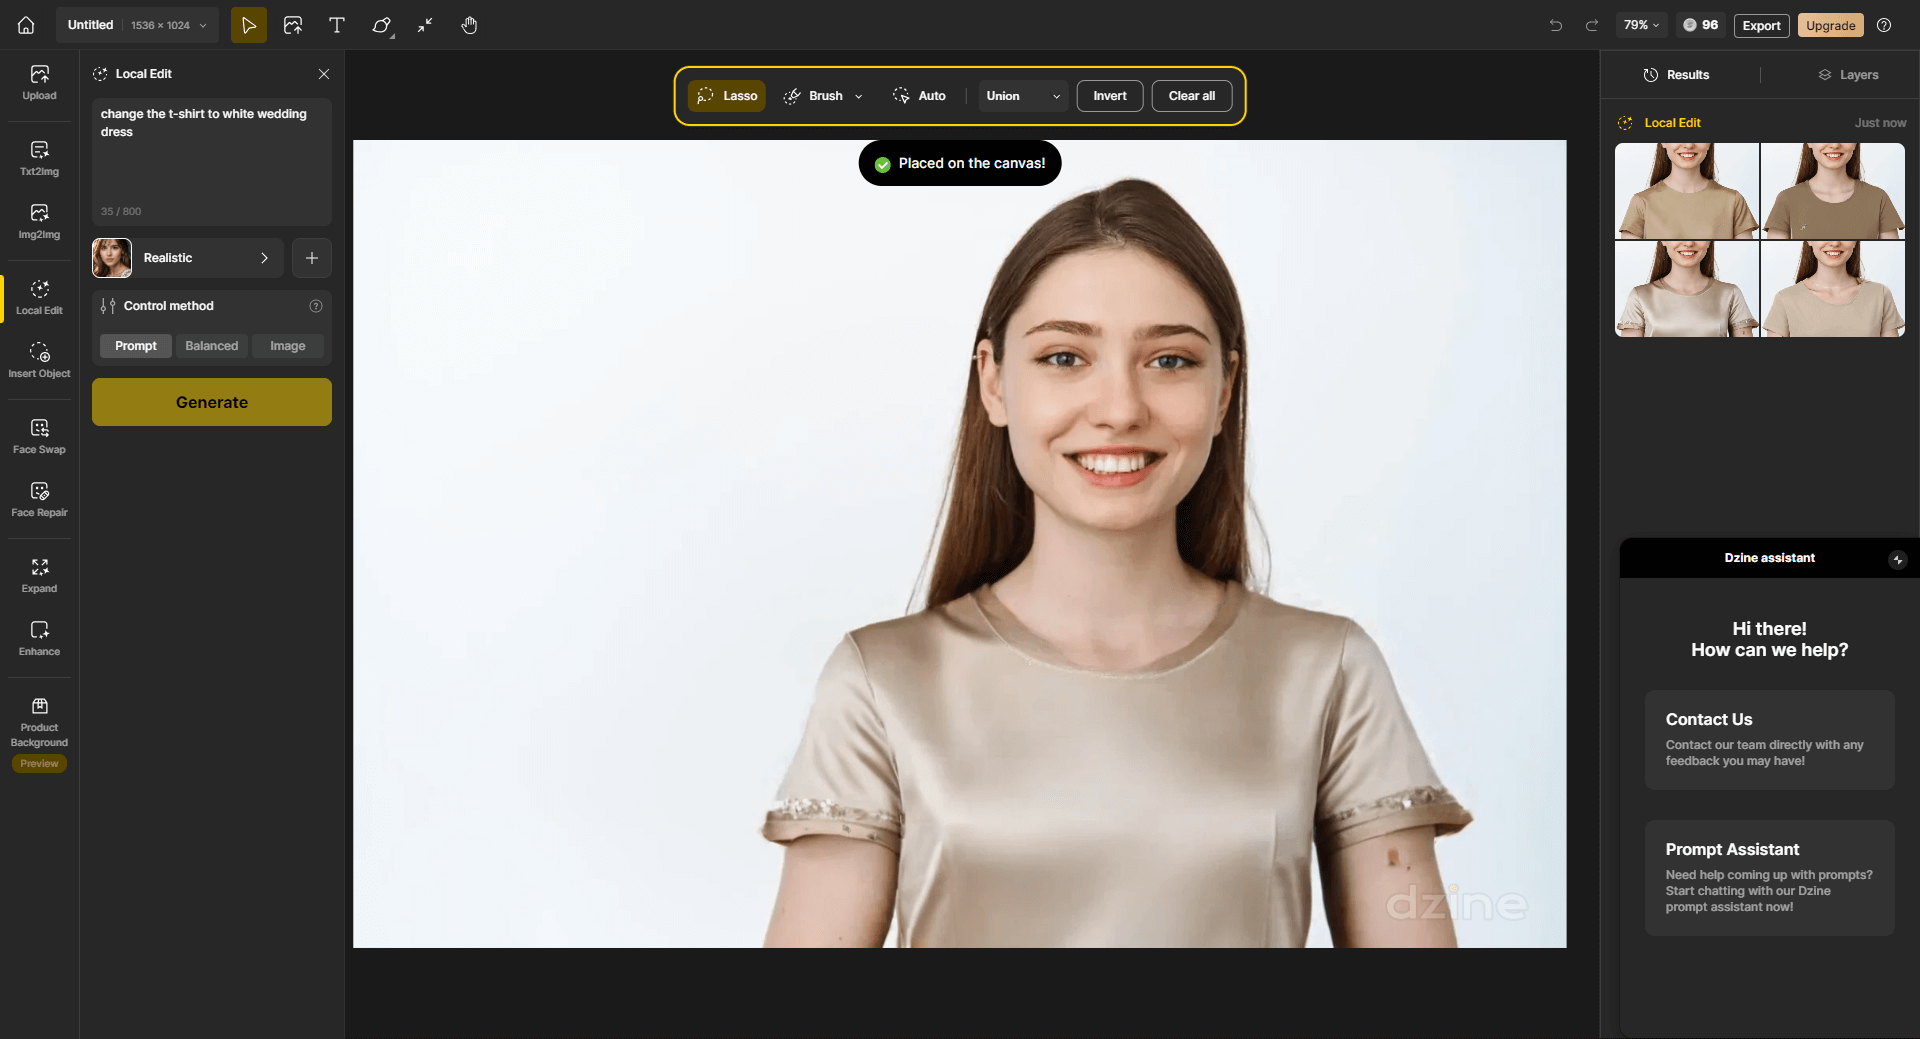Enable Auto selection mode
Image resolution: width=1920 pixels, height=1039 pixels.
(x=921, y=95)
